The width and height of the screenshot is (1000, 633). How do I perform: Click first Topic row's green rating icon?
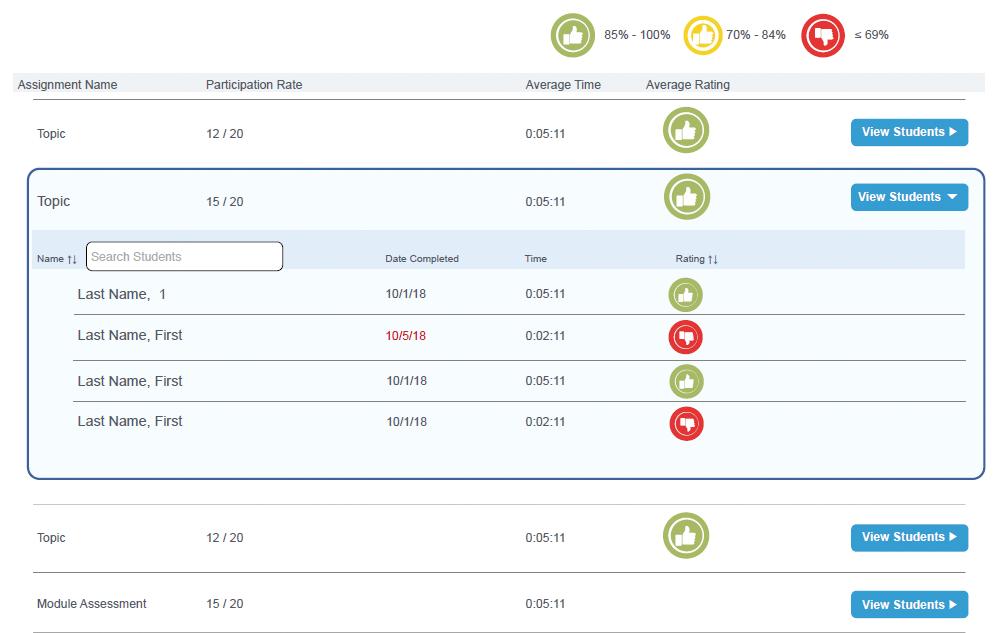click(x=686, y=131)
